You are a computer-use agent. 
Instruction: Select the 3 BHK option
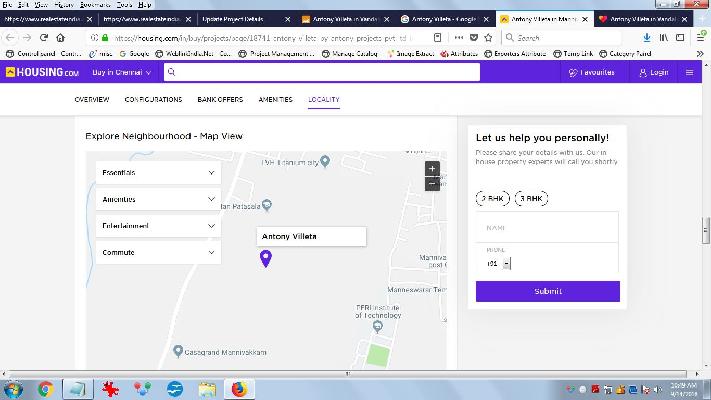531,198
